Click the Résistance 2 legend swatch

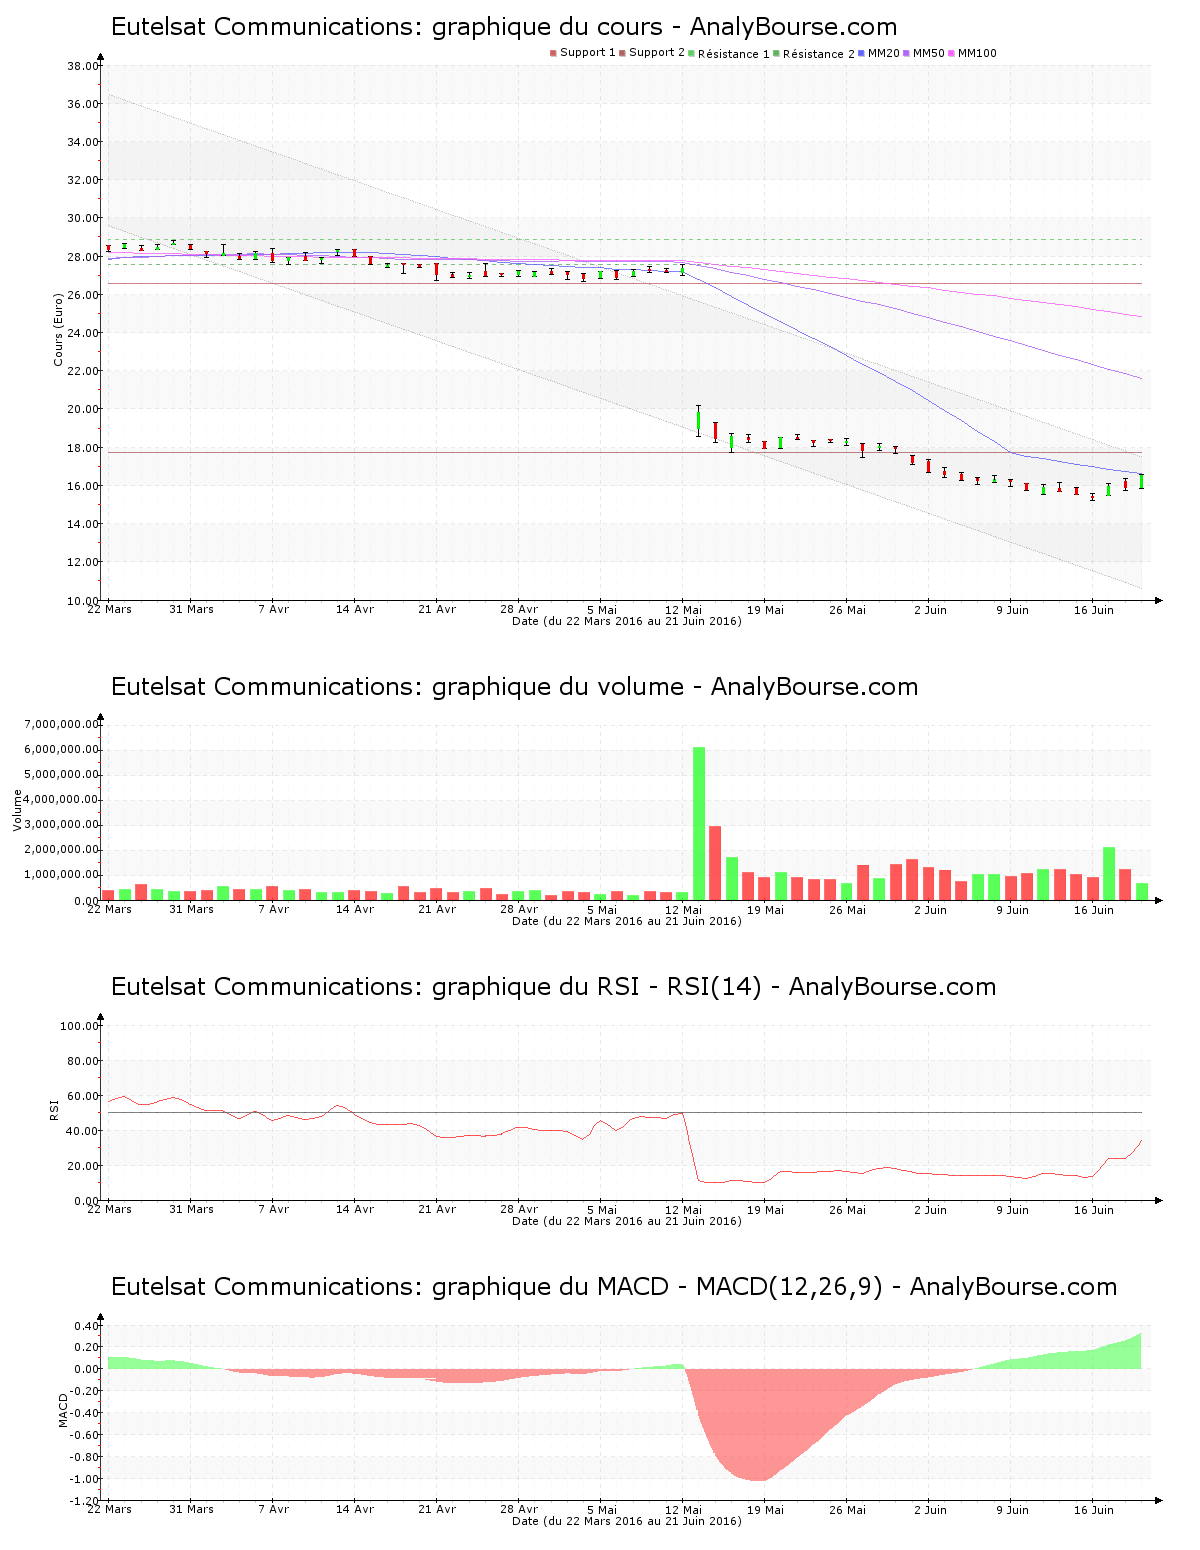(776, 53)
